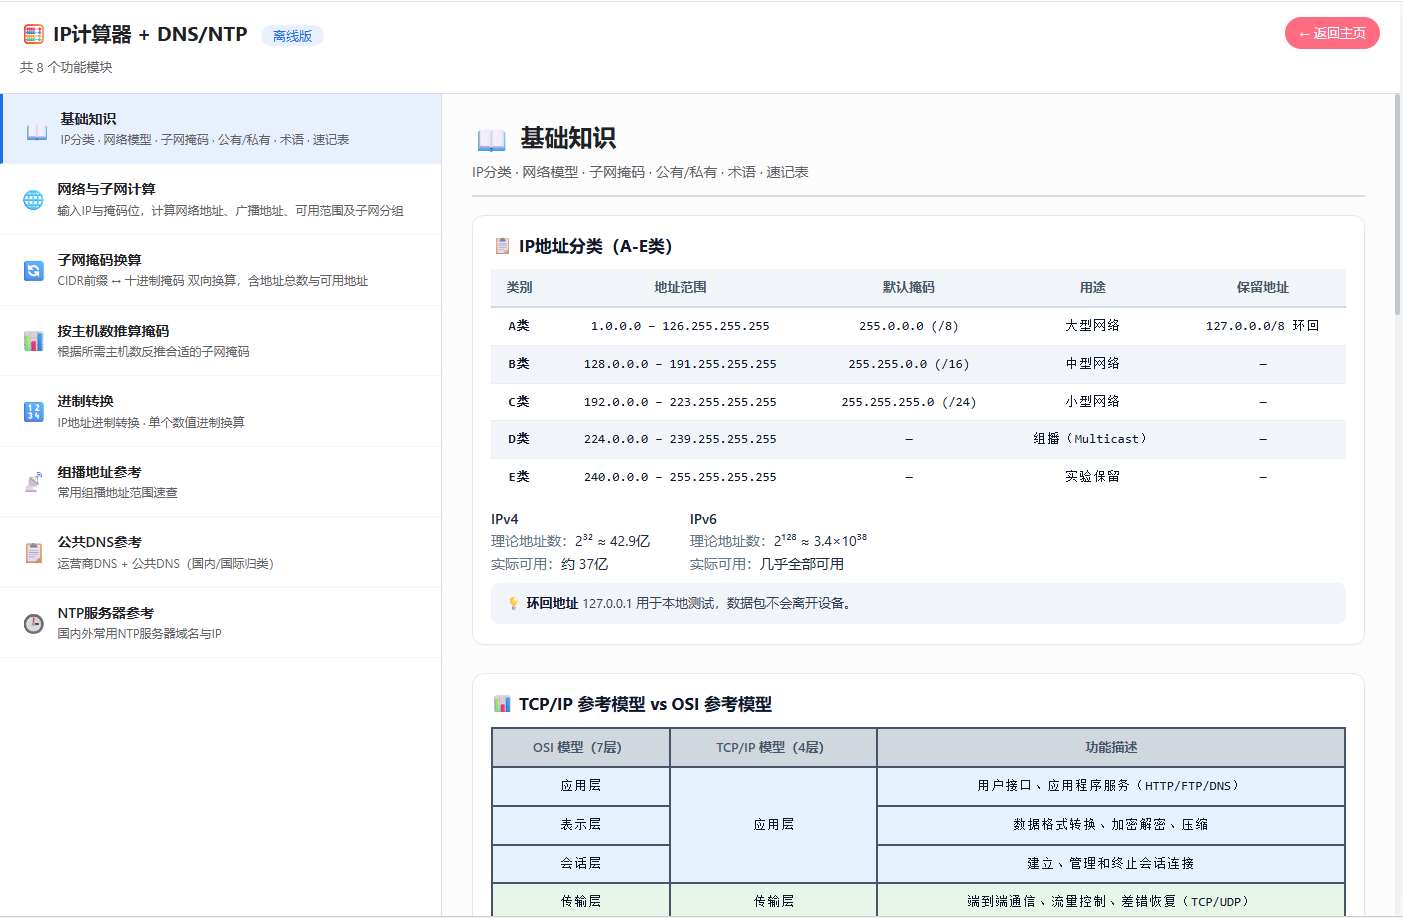The width and height of the screenshot is (1403, 919).
Task: Click the lightbulb icon in 环回地址 tip
Action: [x=513, y=603]
